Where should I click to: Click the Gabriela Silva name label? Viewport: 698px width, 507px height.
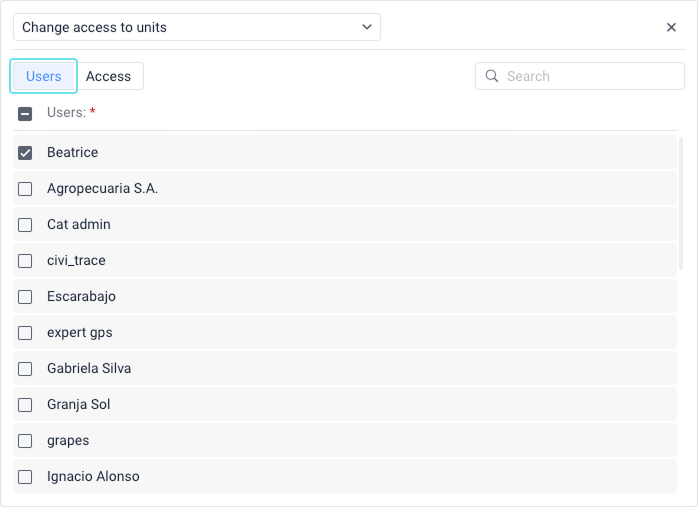pyautogui.click(x=89, y=369)
